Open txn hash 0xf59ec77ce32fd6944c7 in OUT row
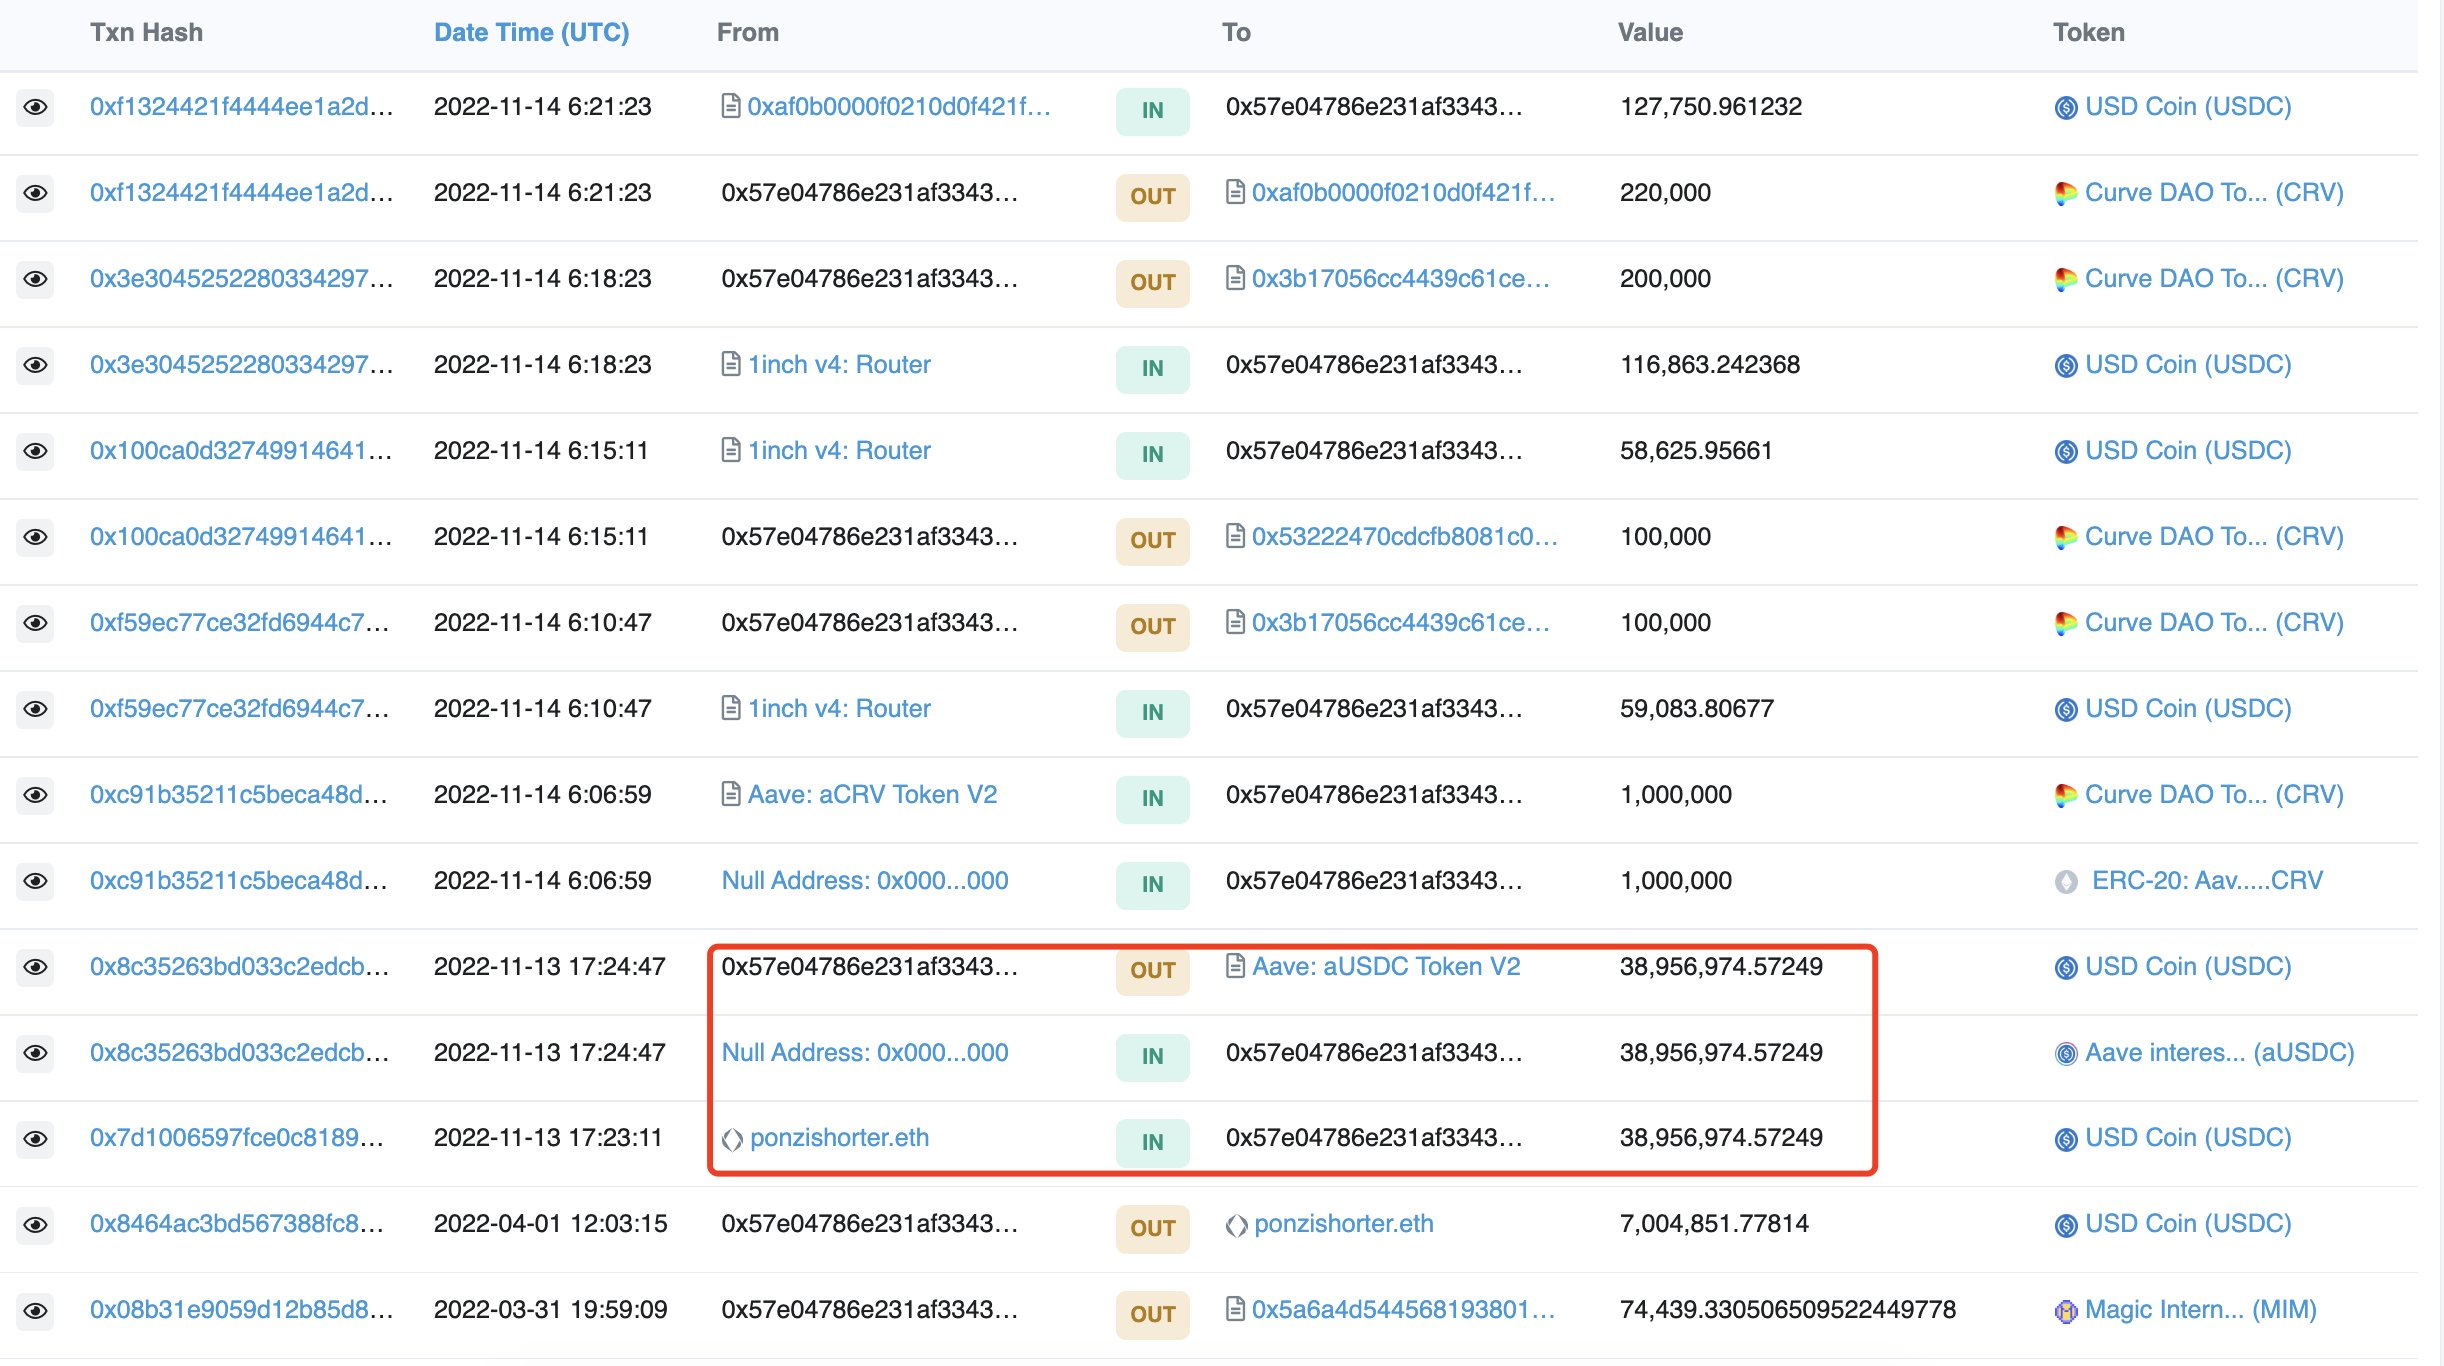 pos(240,622)
